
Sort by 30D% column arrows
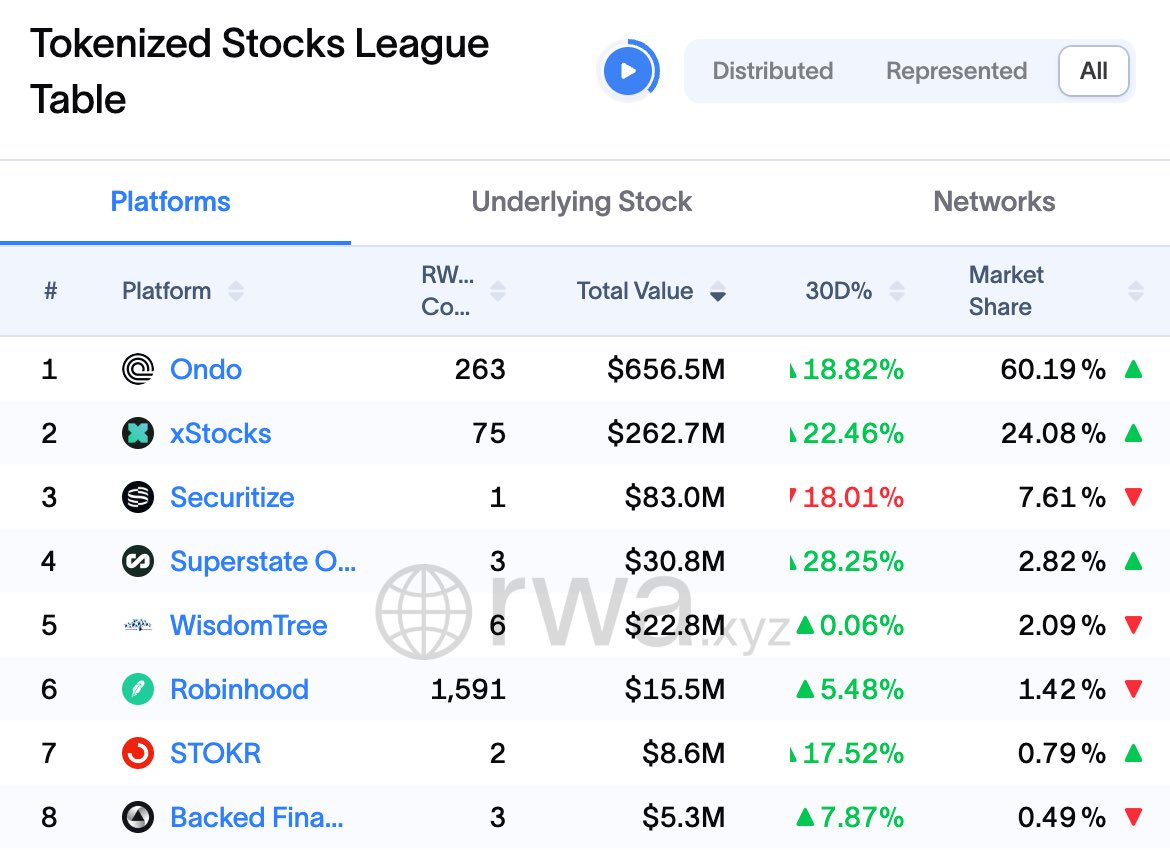(897, 292)
